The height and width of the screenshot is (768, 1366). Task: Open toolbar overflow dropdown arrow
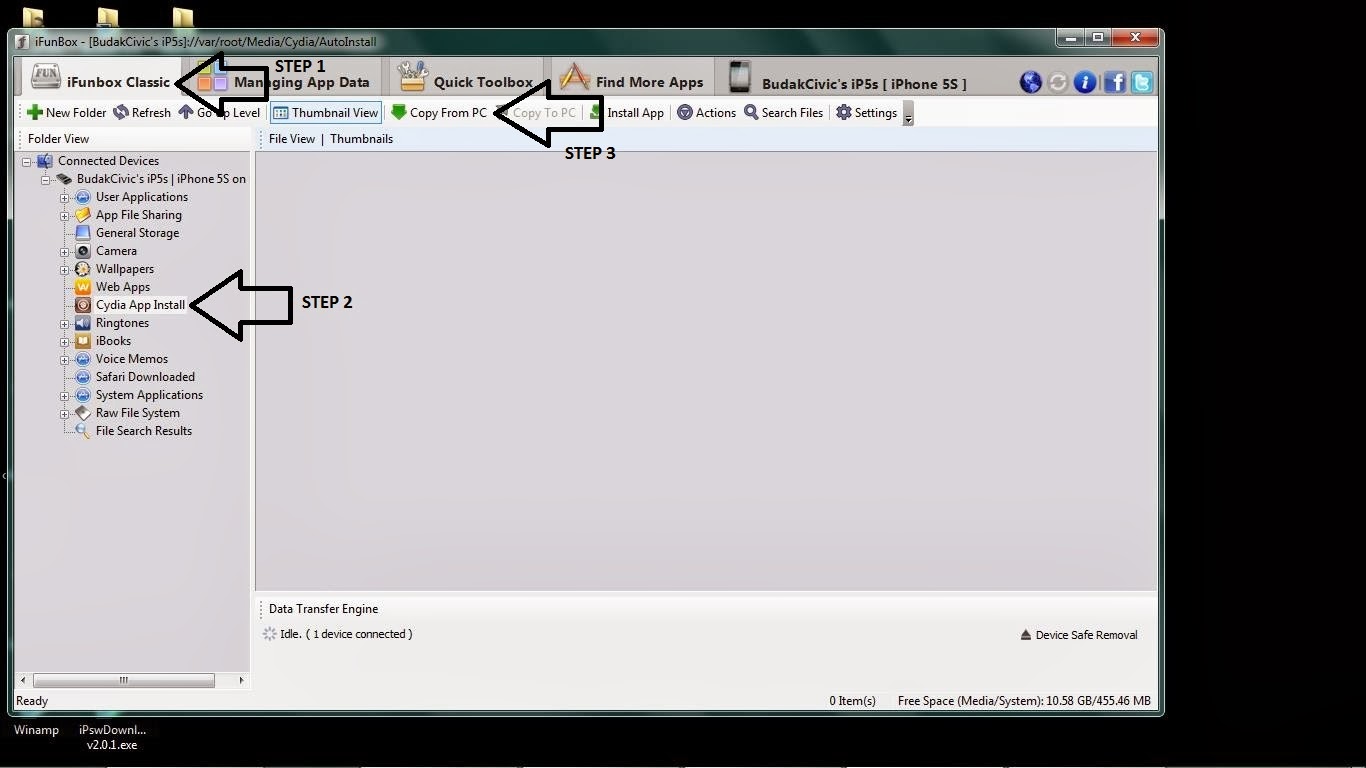click(908, 113)
